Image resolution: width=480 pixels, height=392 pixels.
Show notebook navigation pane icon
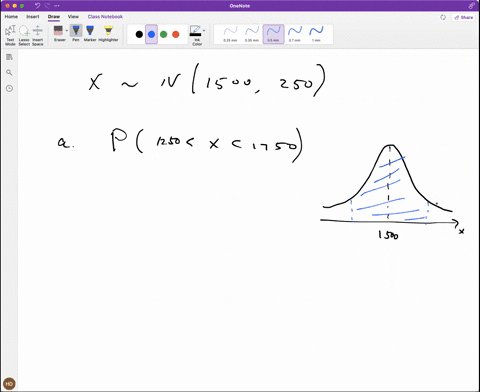[x=9, y=57]
